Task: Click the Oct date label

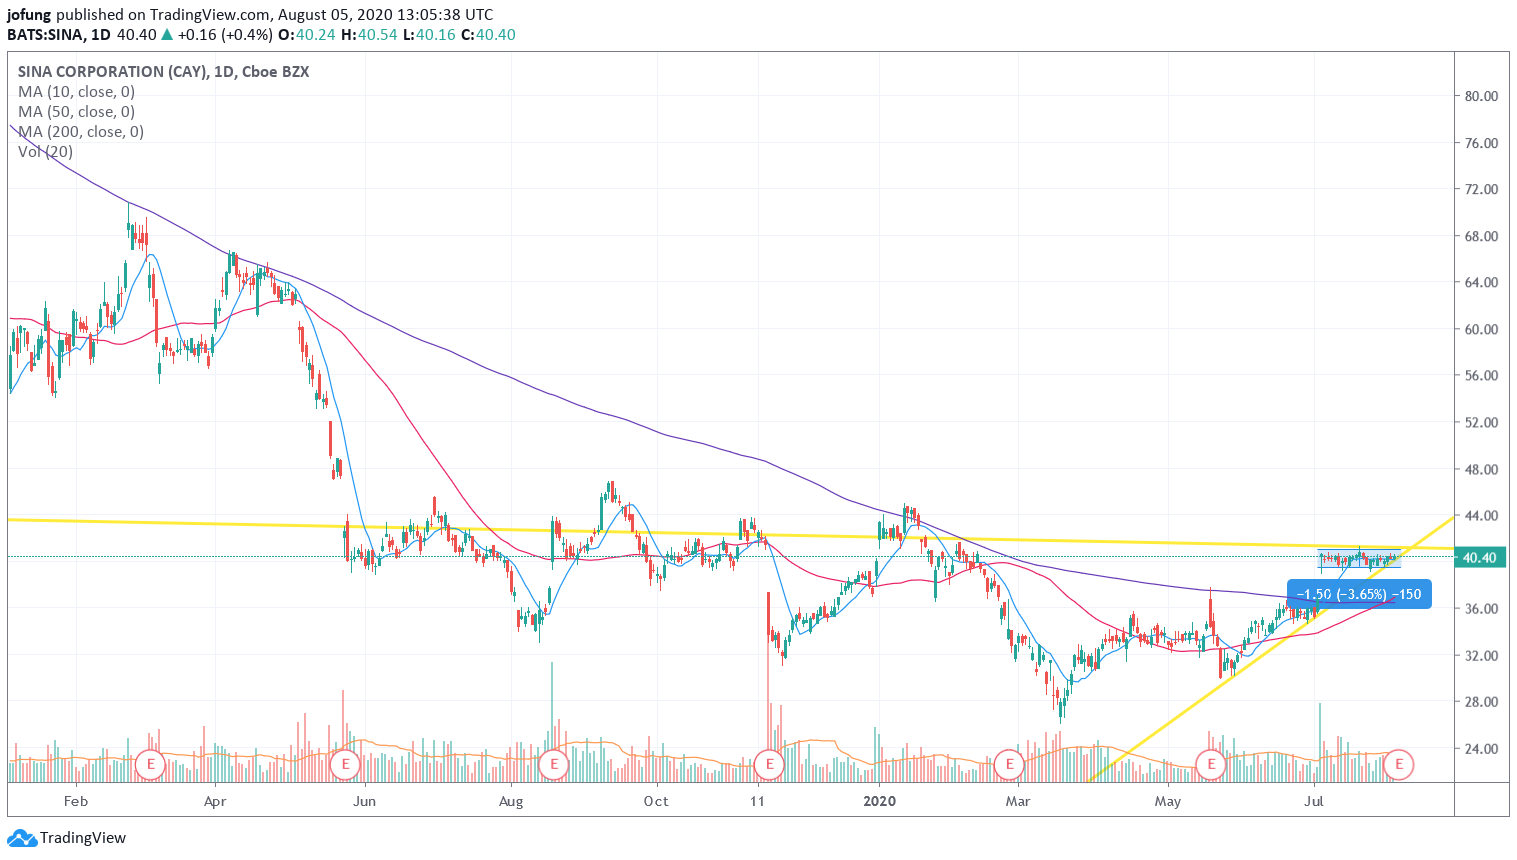Action: (656, 802)
